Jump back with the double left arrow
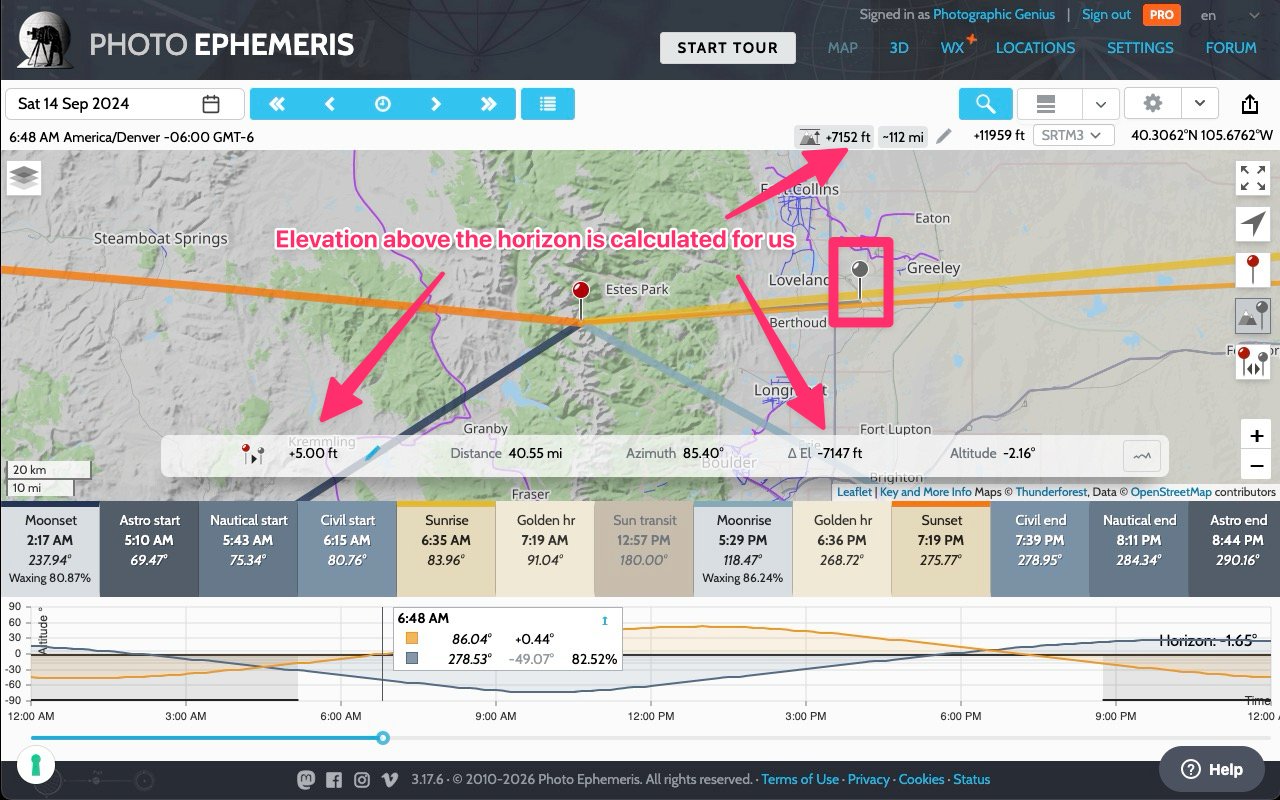 click(277, 104)
